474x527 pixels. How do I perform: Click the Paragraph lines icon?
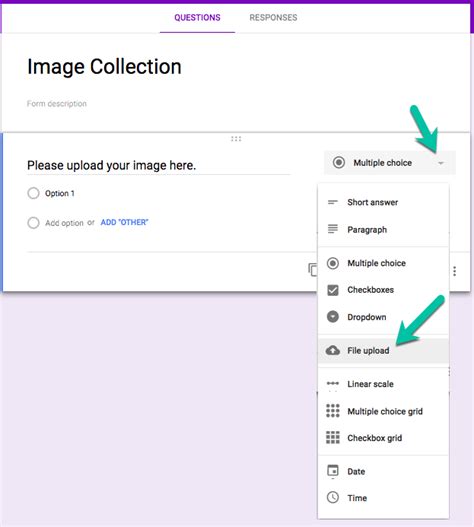point(333,229)
